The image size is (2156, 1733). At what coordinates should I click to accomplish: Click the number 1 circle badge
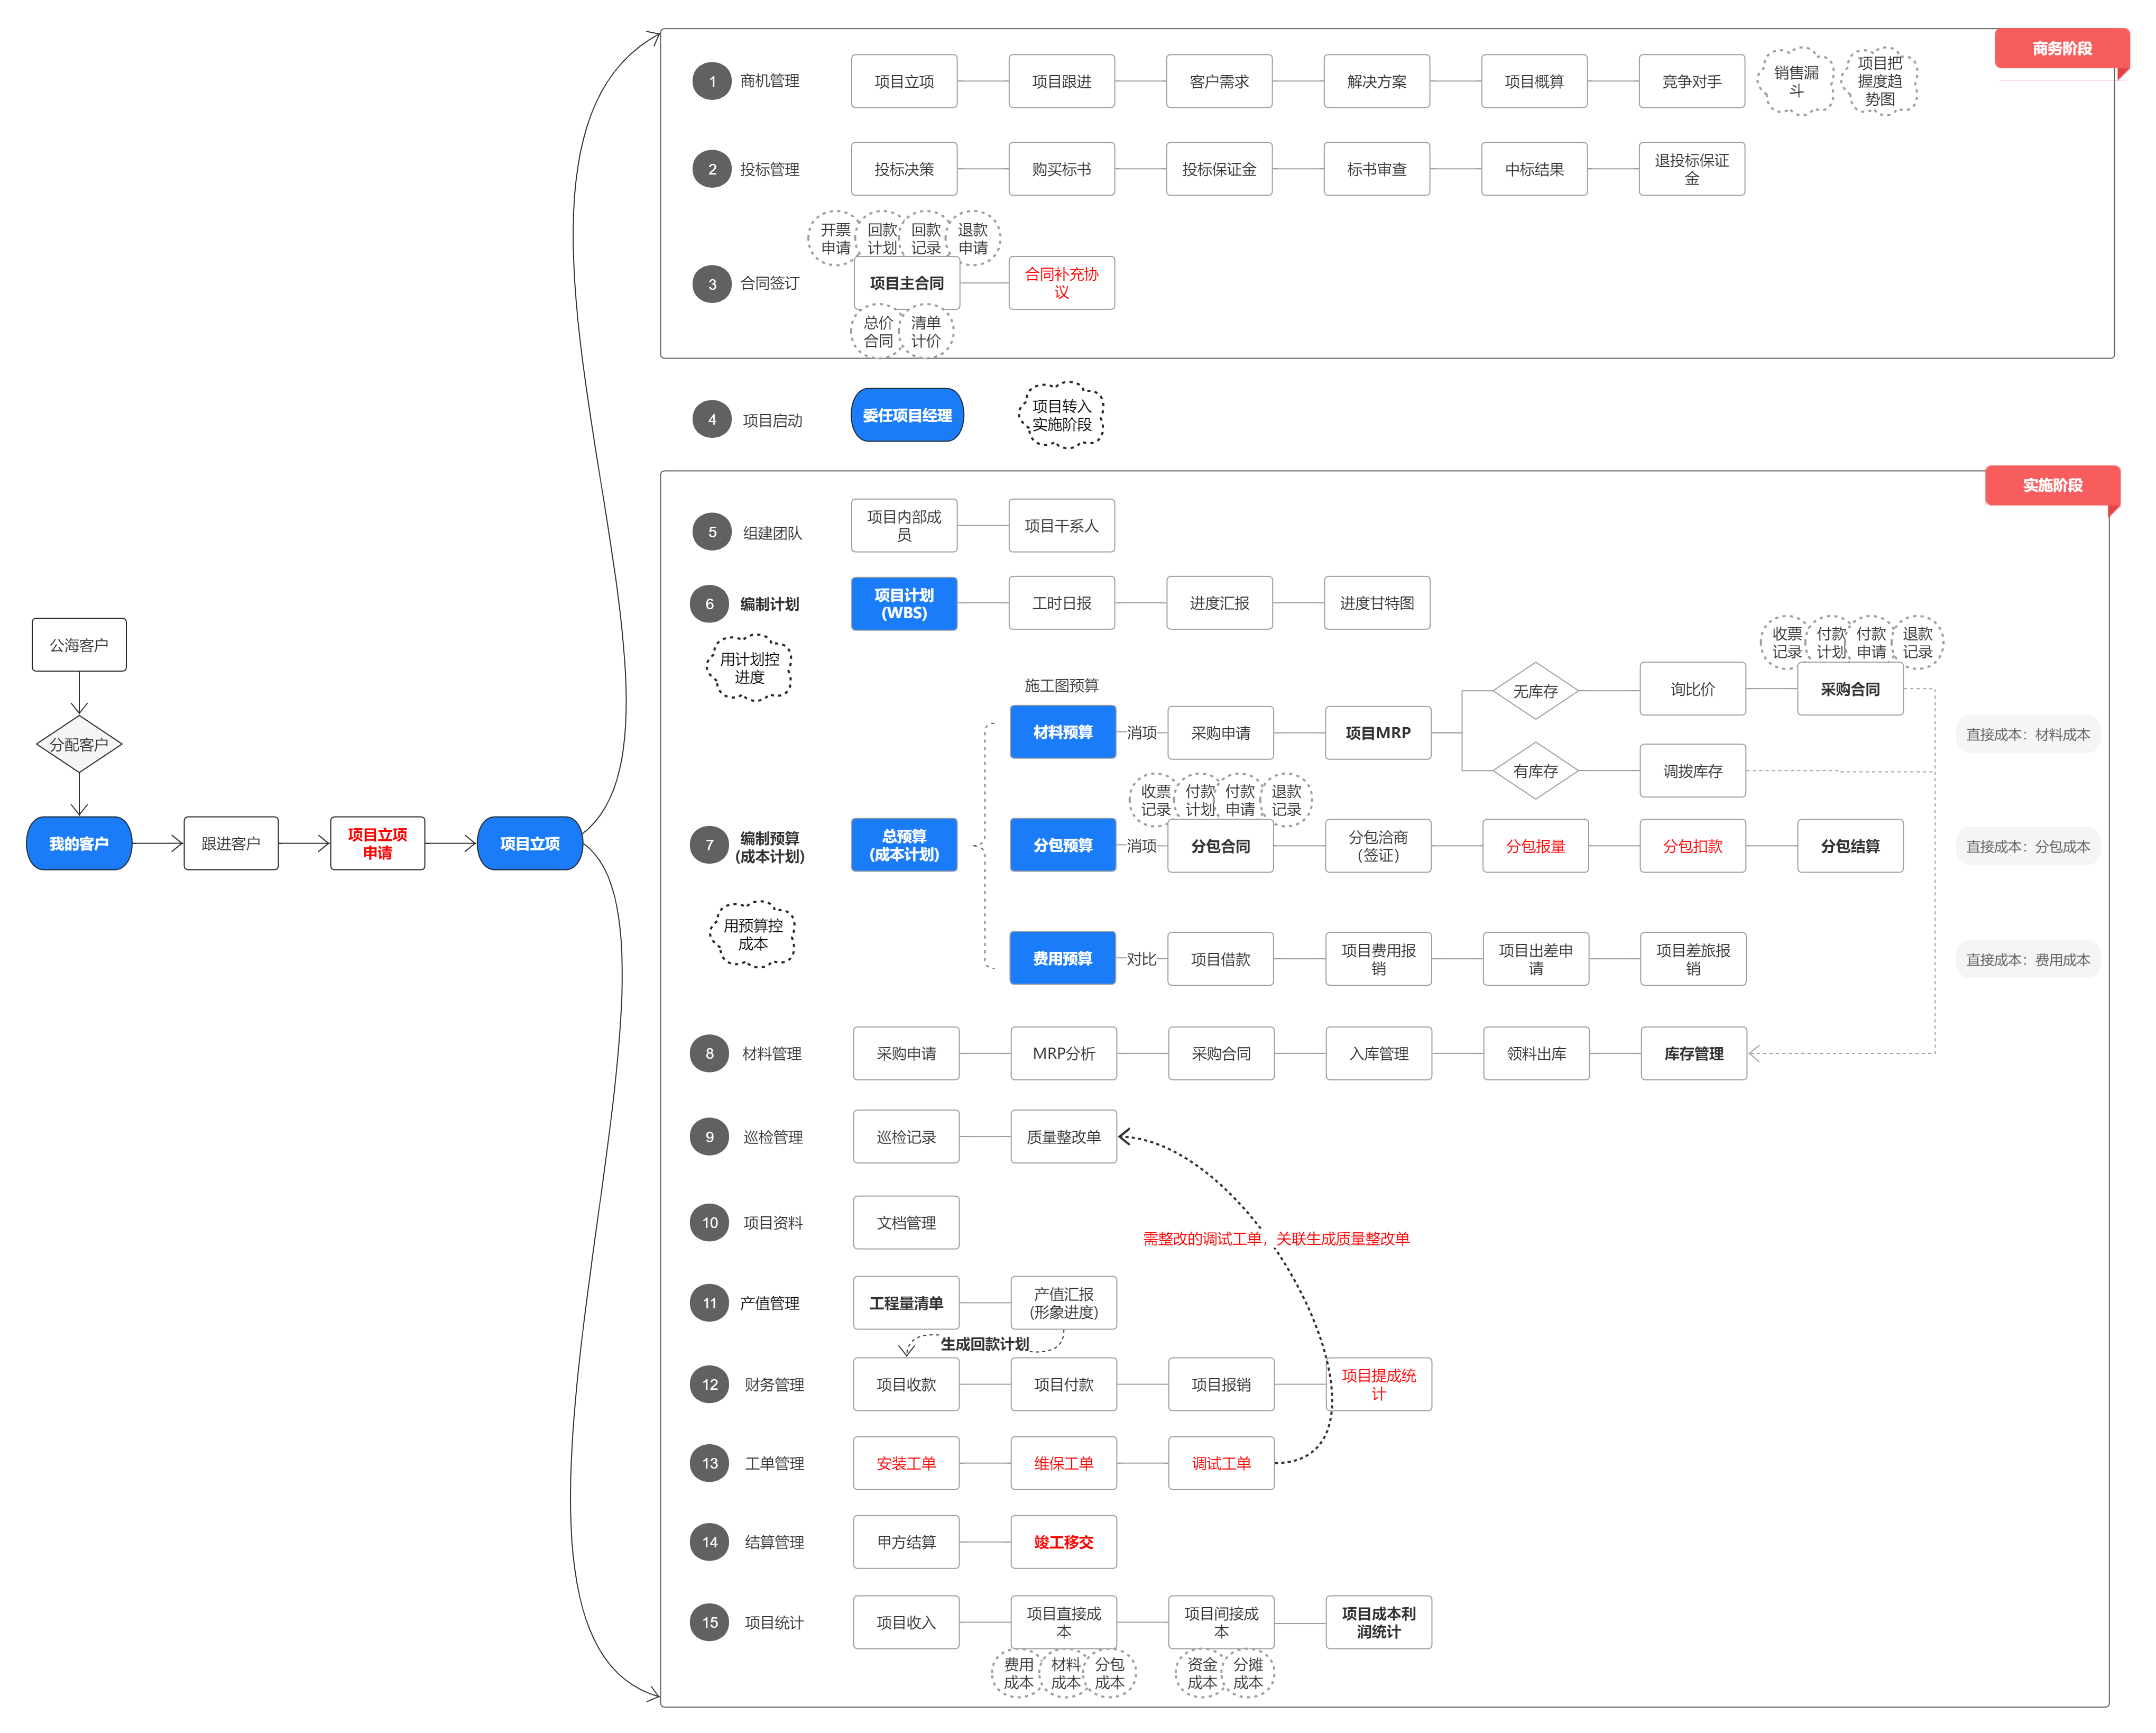click(x=711, y=81)
